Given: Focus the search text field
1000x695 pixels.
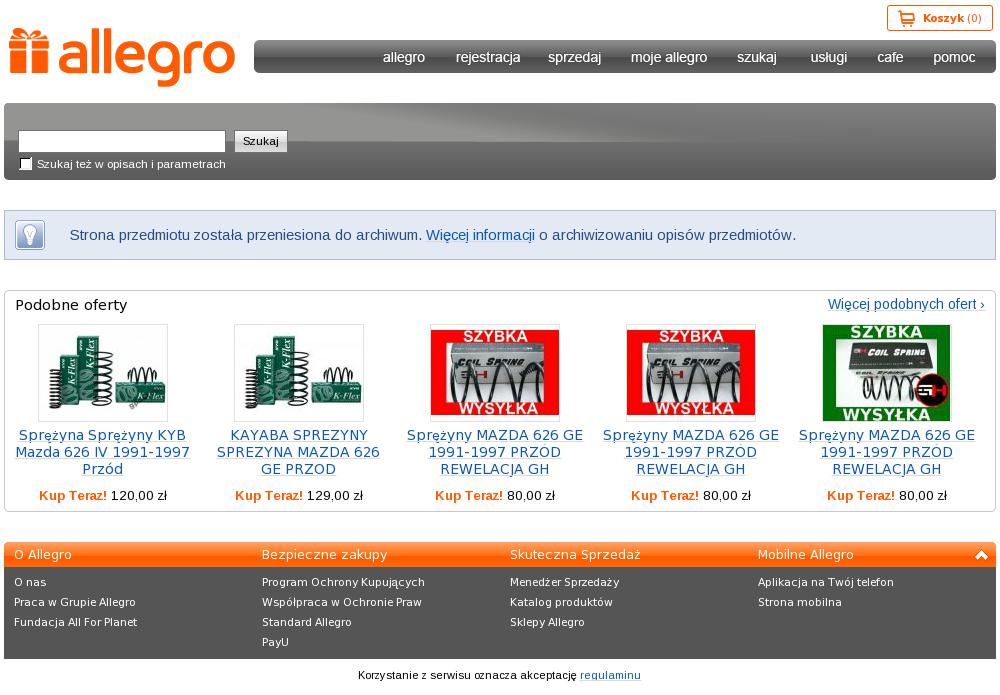Looking at the screenshot, I should 122,141.
